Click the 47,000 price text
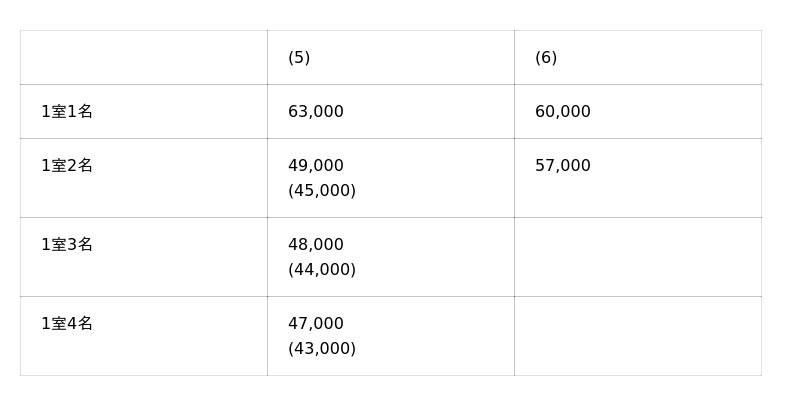 pos(316,324)
